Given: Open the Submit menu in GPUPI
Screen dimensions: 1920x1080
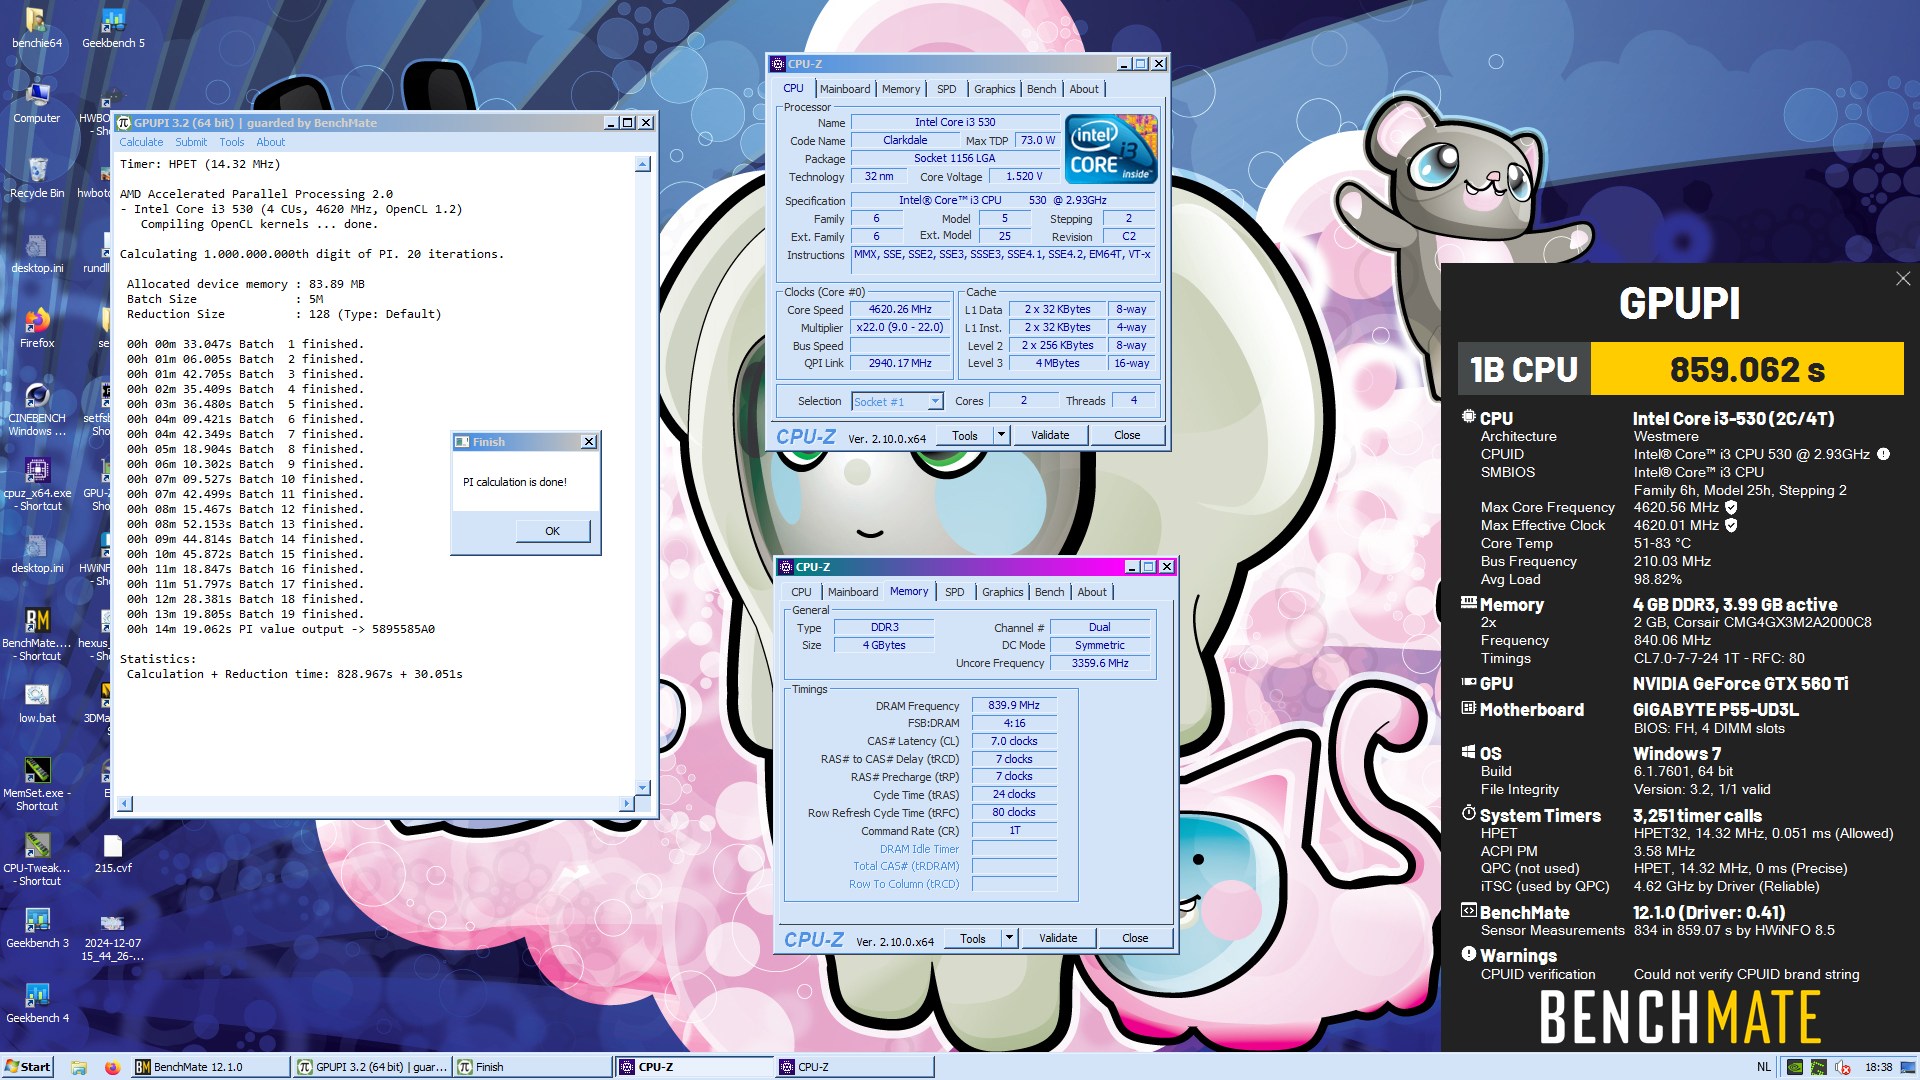Looking at the screenshot, I should click(191, 142).
